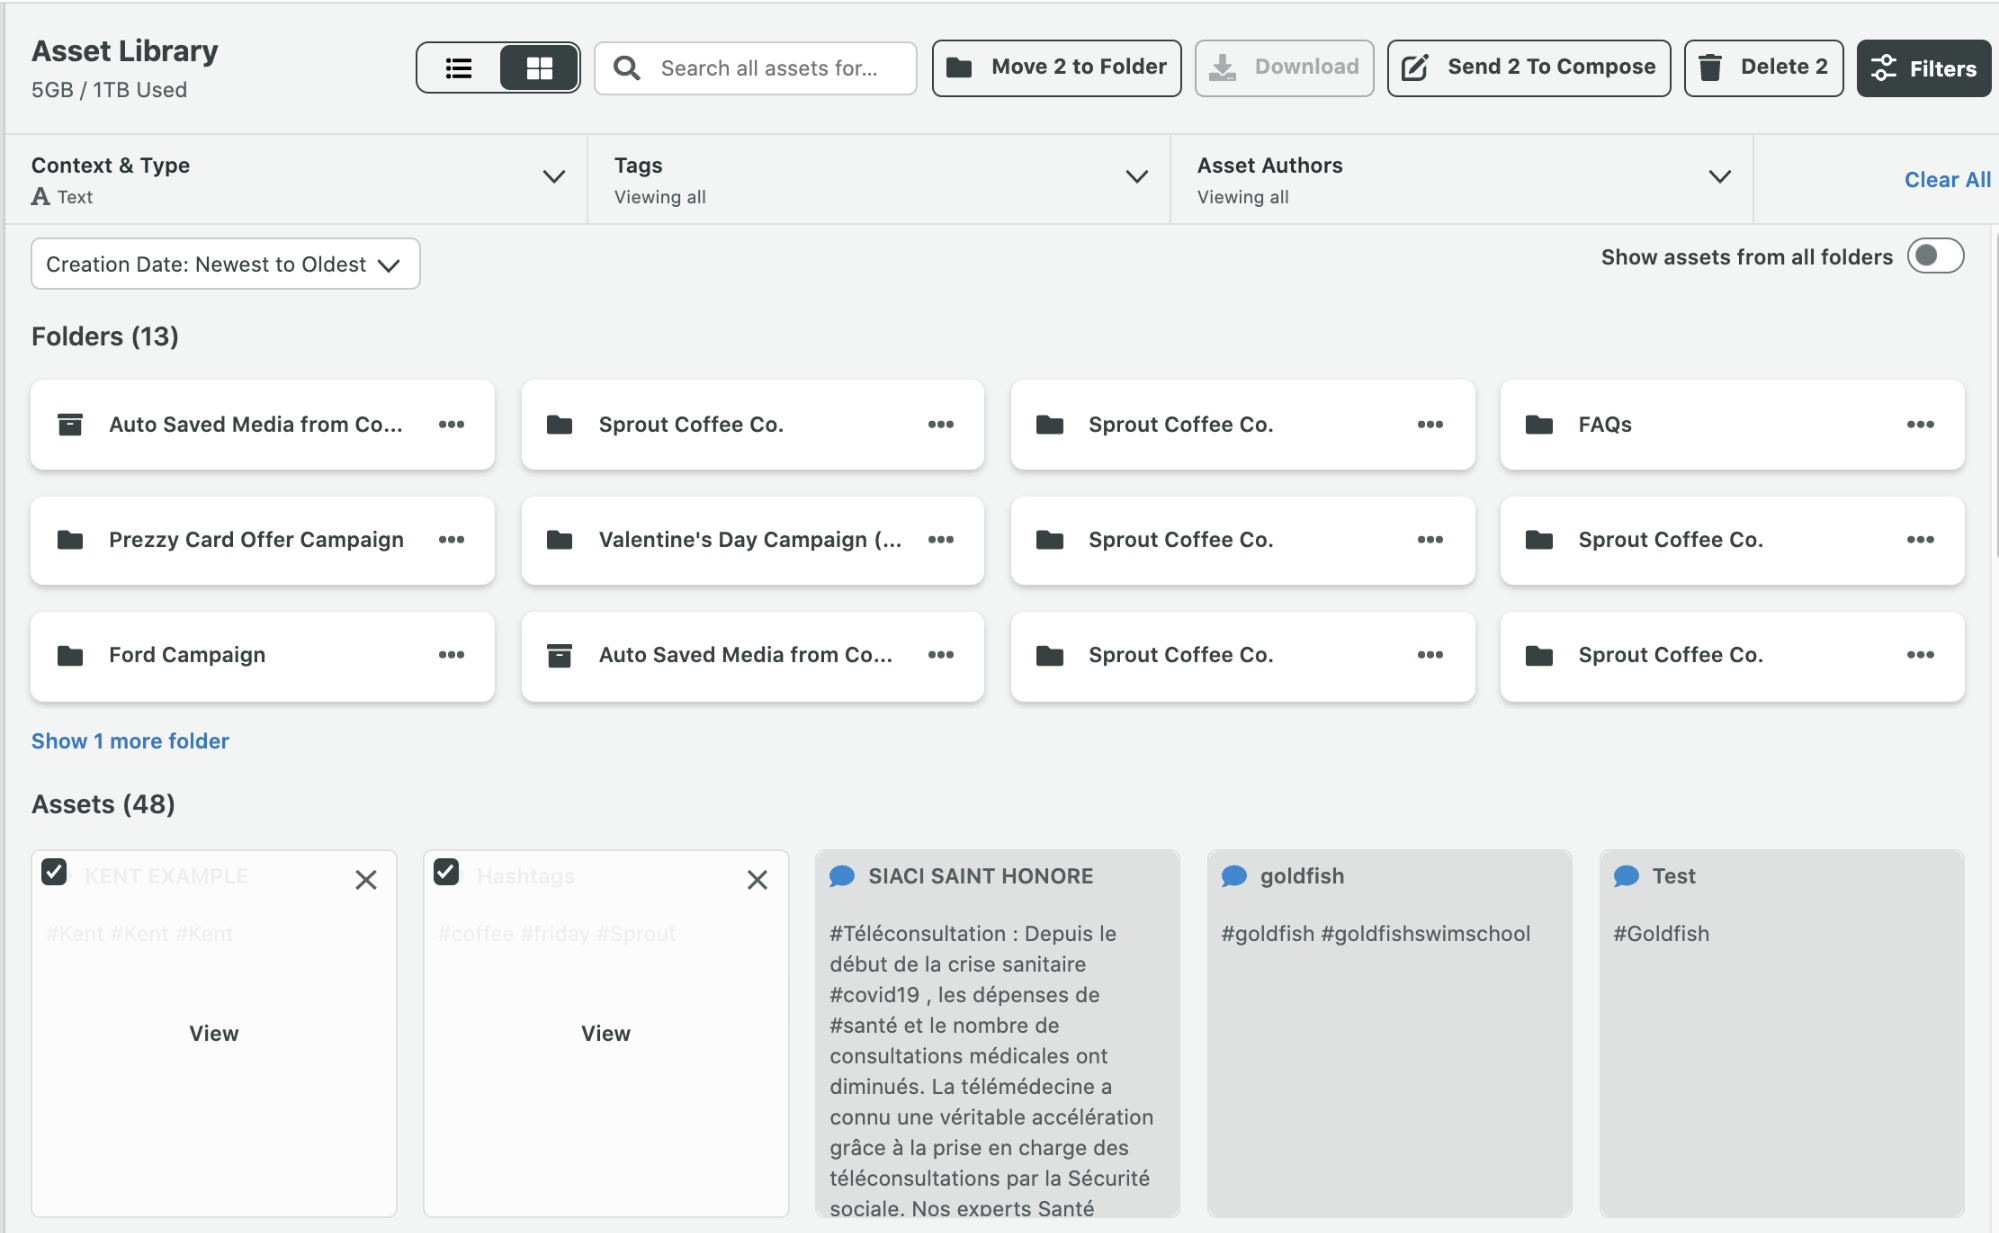This screenshot has width=1999, height=1233.
Task: Click the speech bubble icon on goldfish asset
Action: (1234, 876)
